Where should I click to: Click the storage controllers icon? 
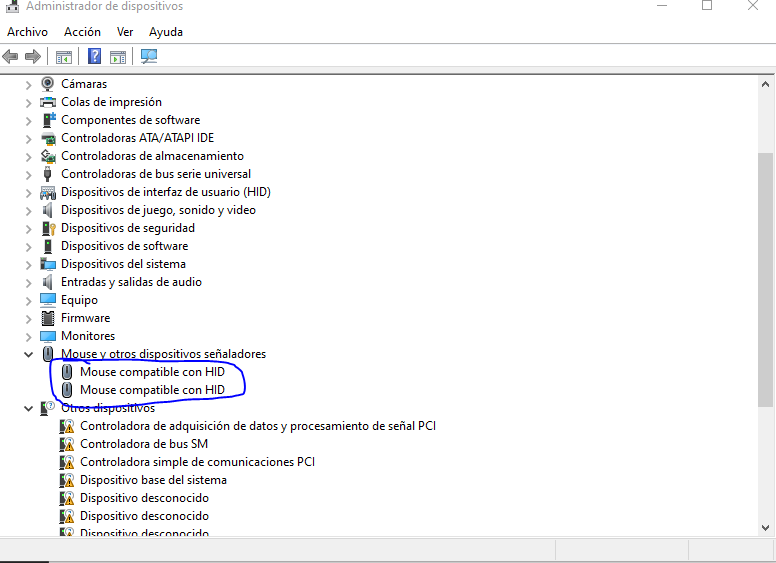point(48,156)
